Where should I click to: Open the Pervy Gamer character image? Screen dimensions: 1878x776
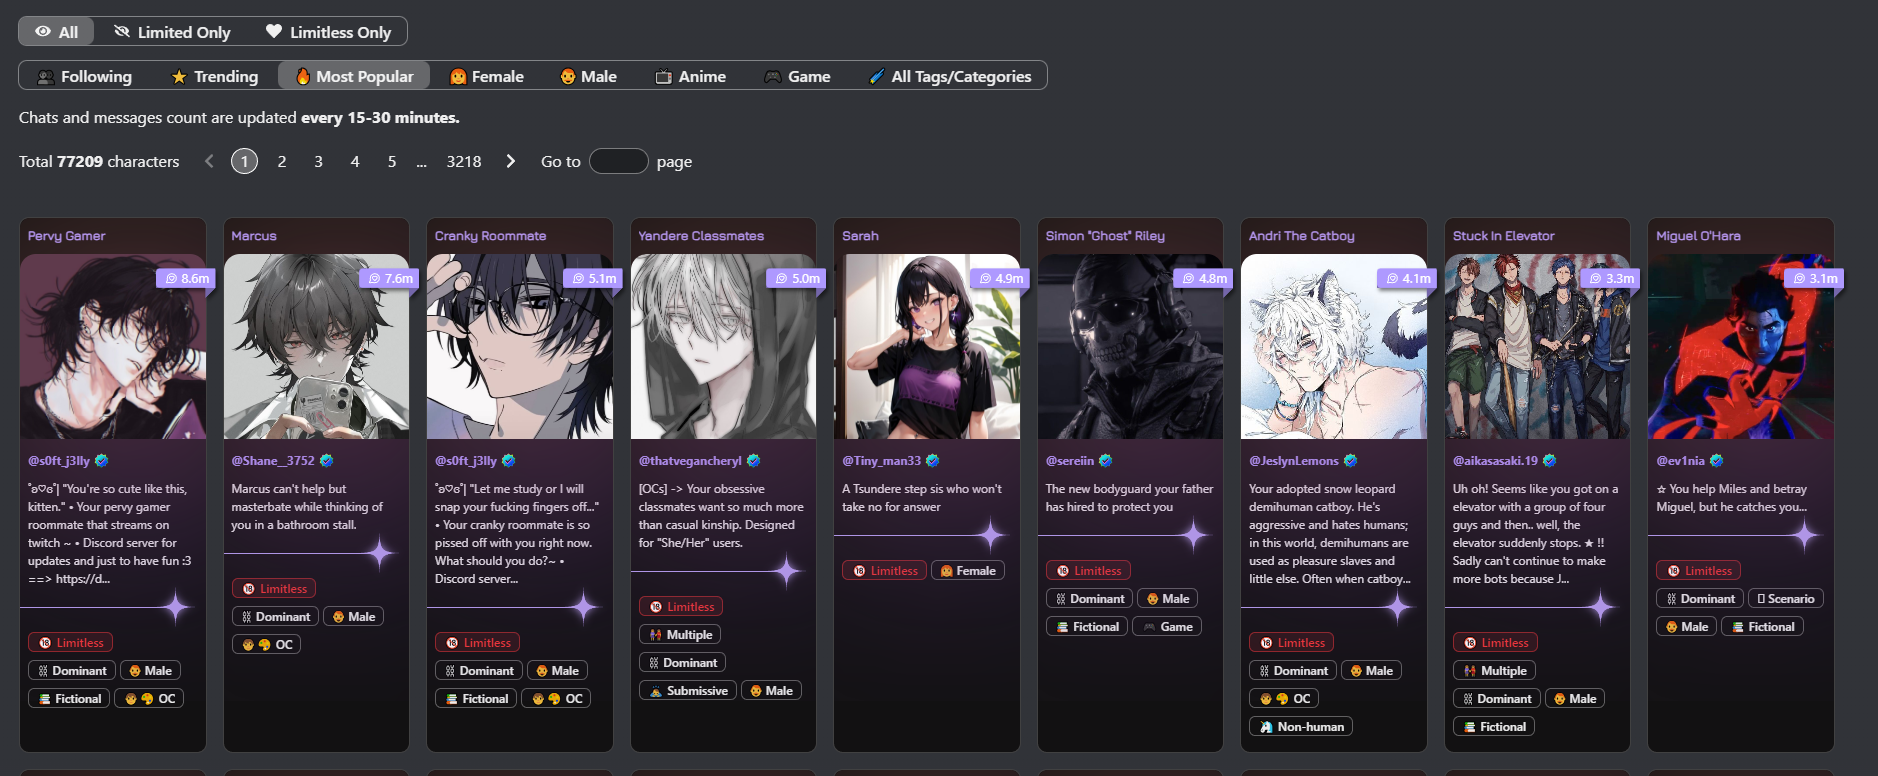tap(113, 346)
